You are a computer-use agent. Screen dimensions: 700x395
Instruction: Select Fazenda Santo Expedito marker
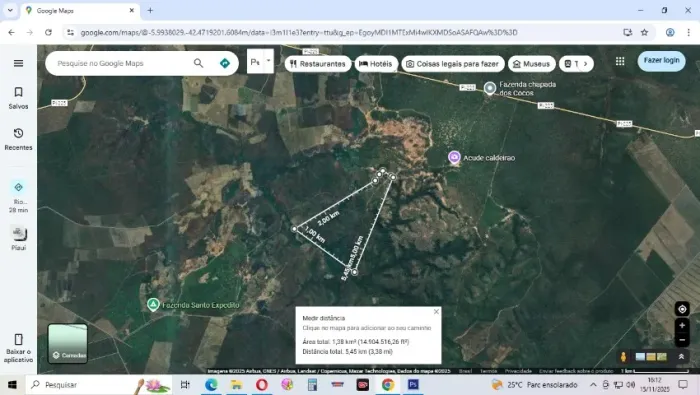153,305
